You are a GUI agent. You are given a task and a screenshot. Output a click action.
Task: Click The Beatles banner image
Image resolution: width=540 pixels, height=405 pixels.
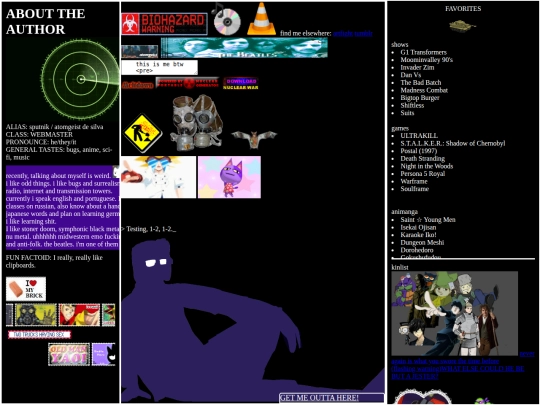[x=244, y=48]
